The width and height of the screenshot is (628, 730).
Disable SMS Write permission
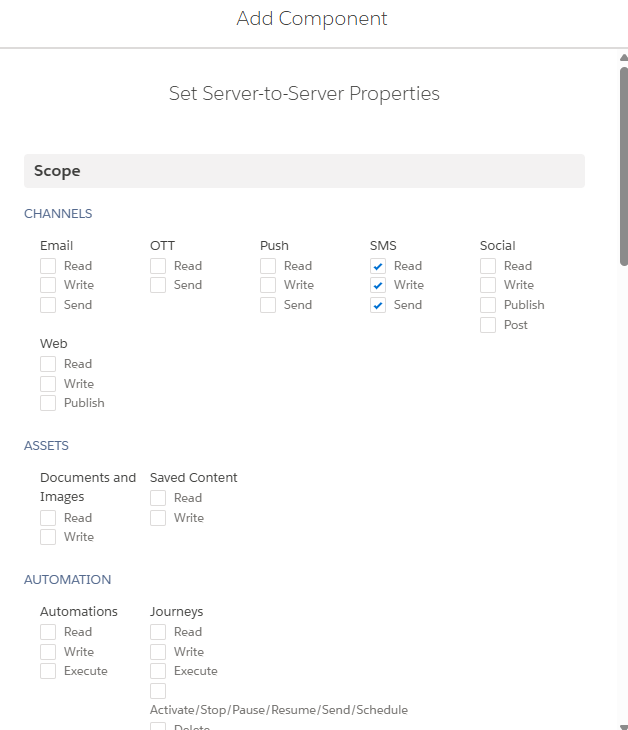click(378, 285)
